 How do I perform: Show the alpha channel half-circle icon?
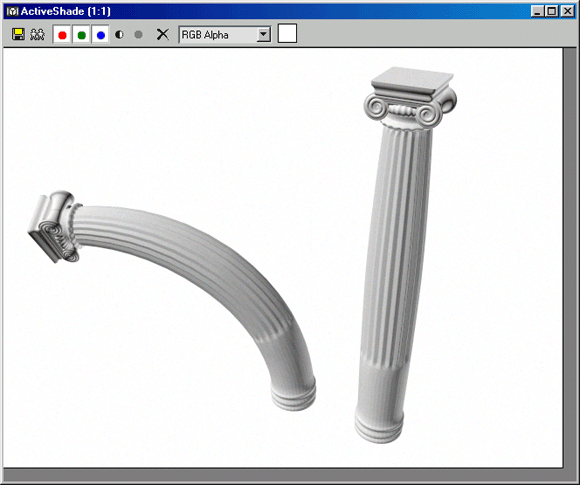pyautogui.click(x=119, y=35)
